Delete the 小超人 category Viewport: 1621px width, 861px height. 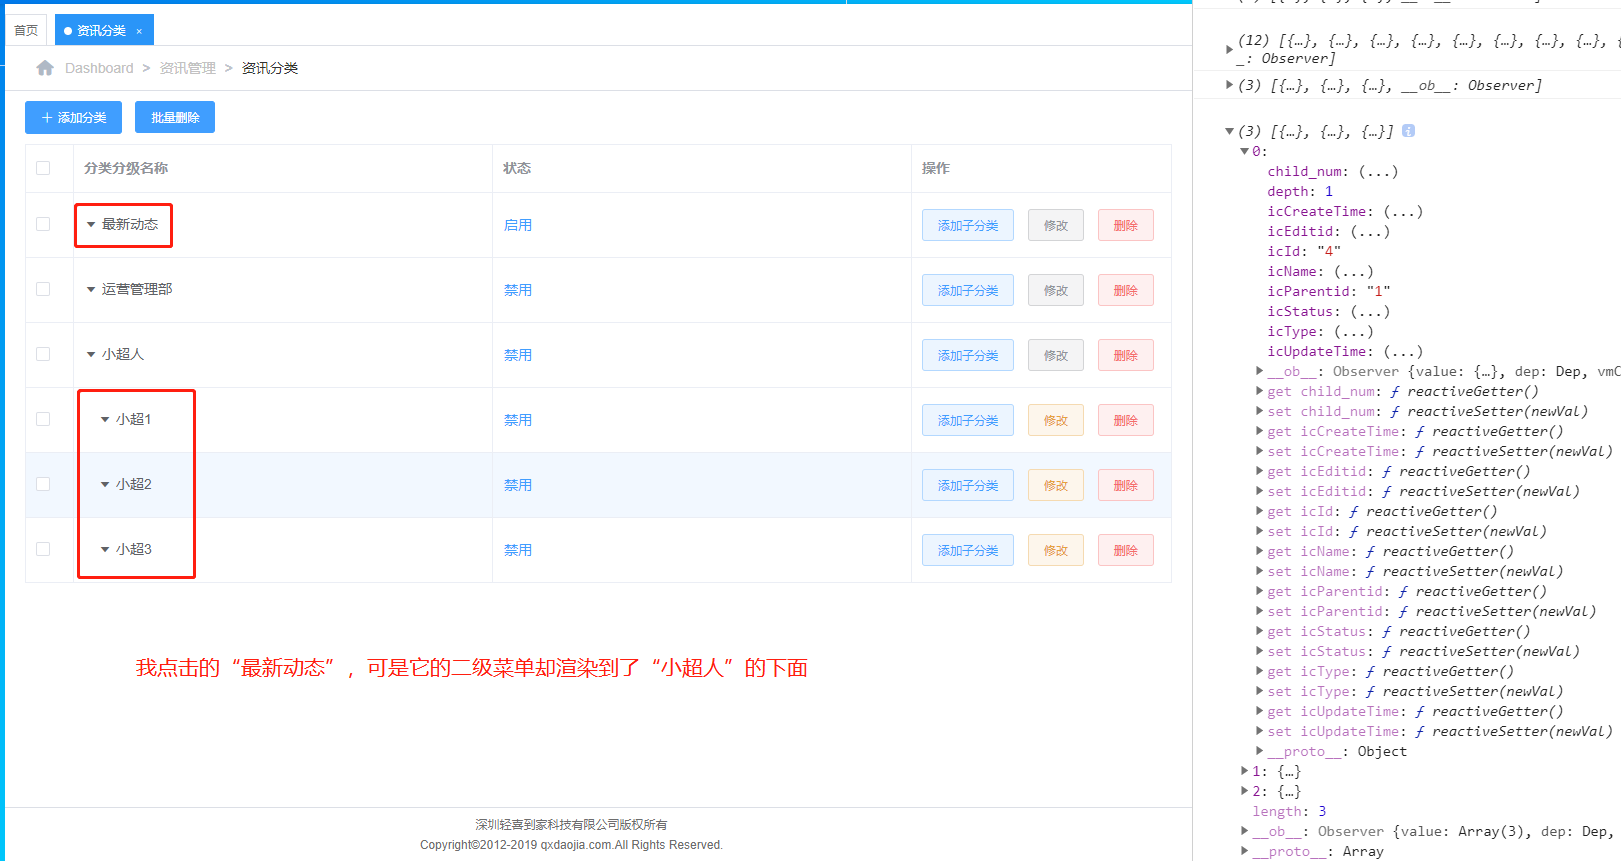(x=1126, y=355)
